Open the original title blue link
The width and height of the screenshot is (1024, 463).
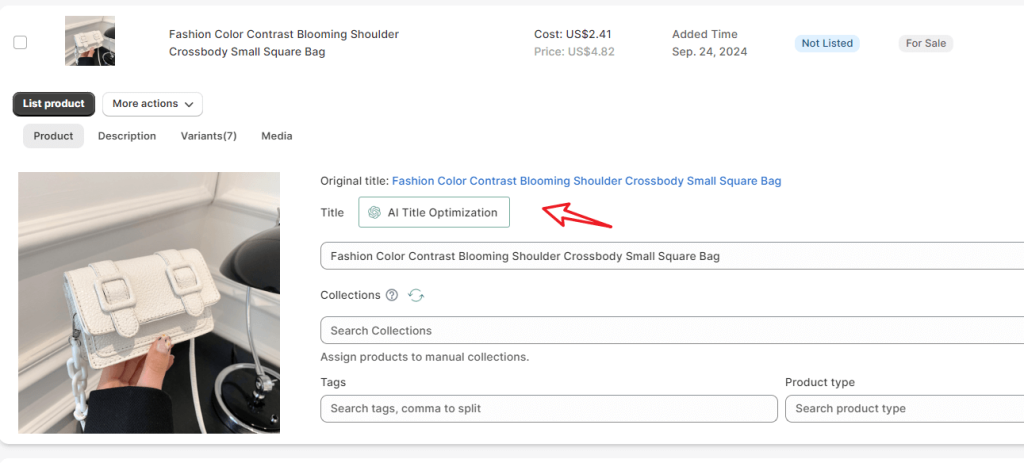pyautogui.click(x=586, y=181)
